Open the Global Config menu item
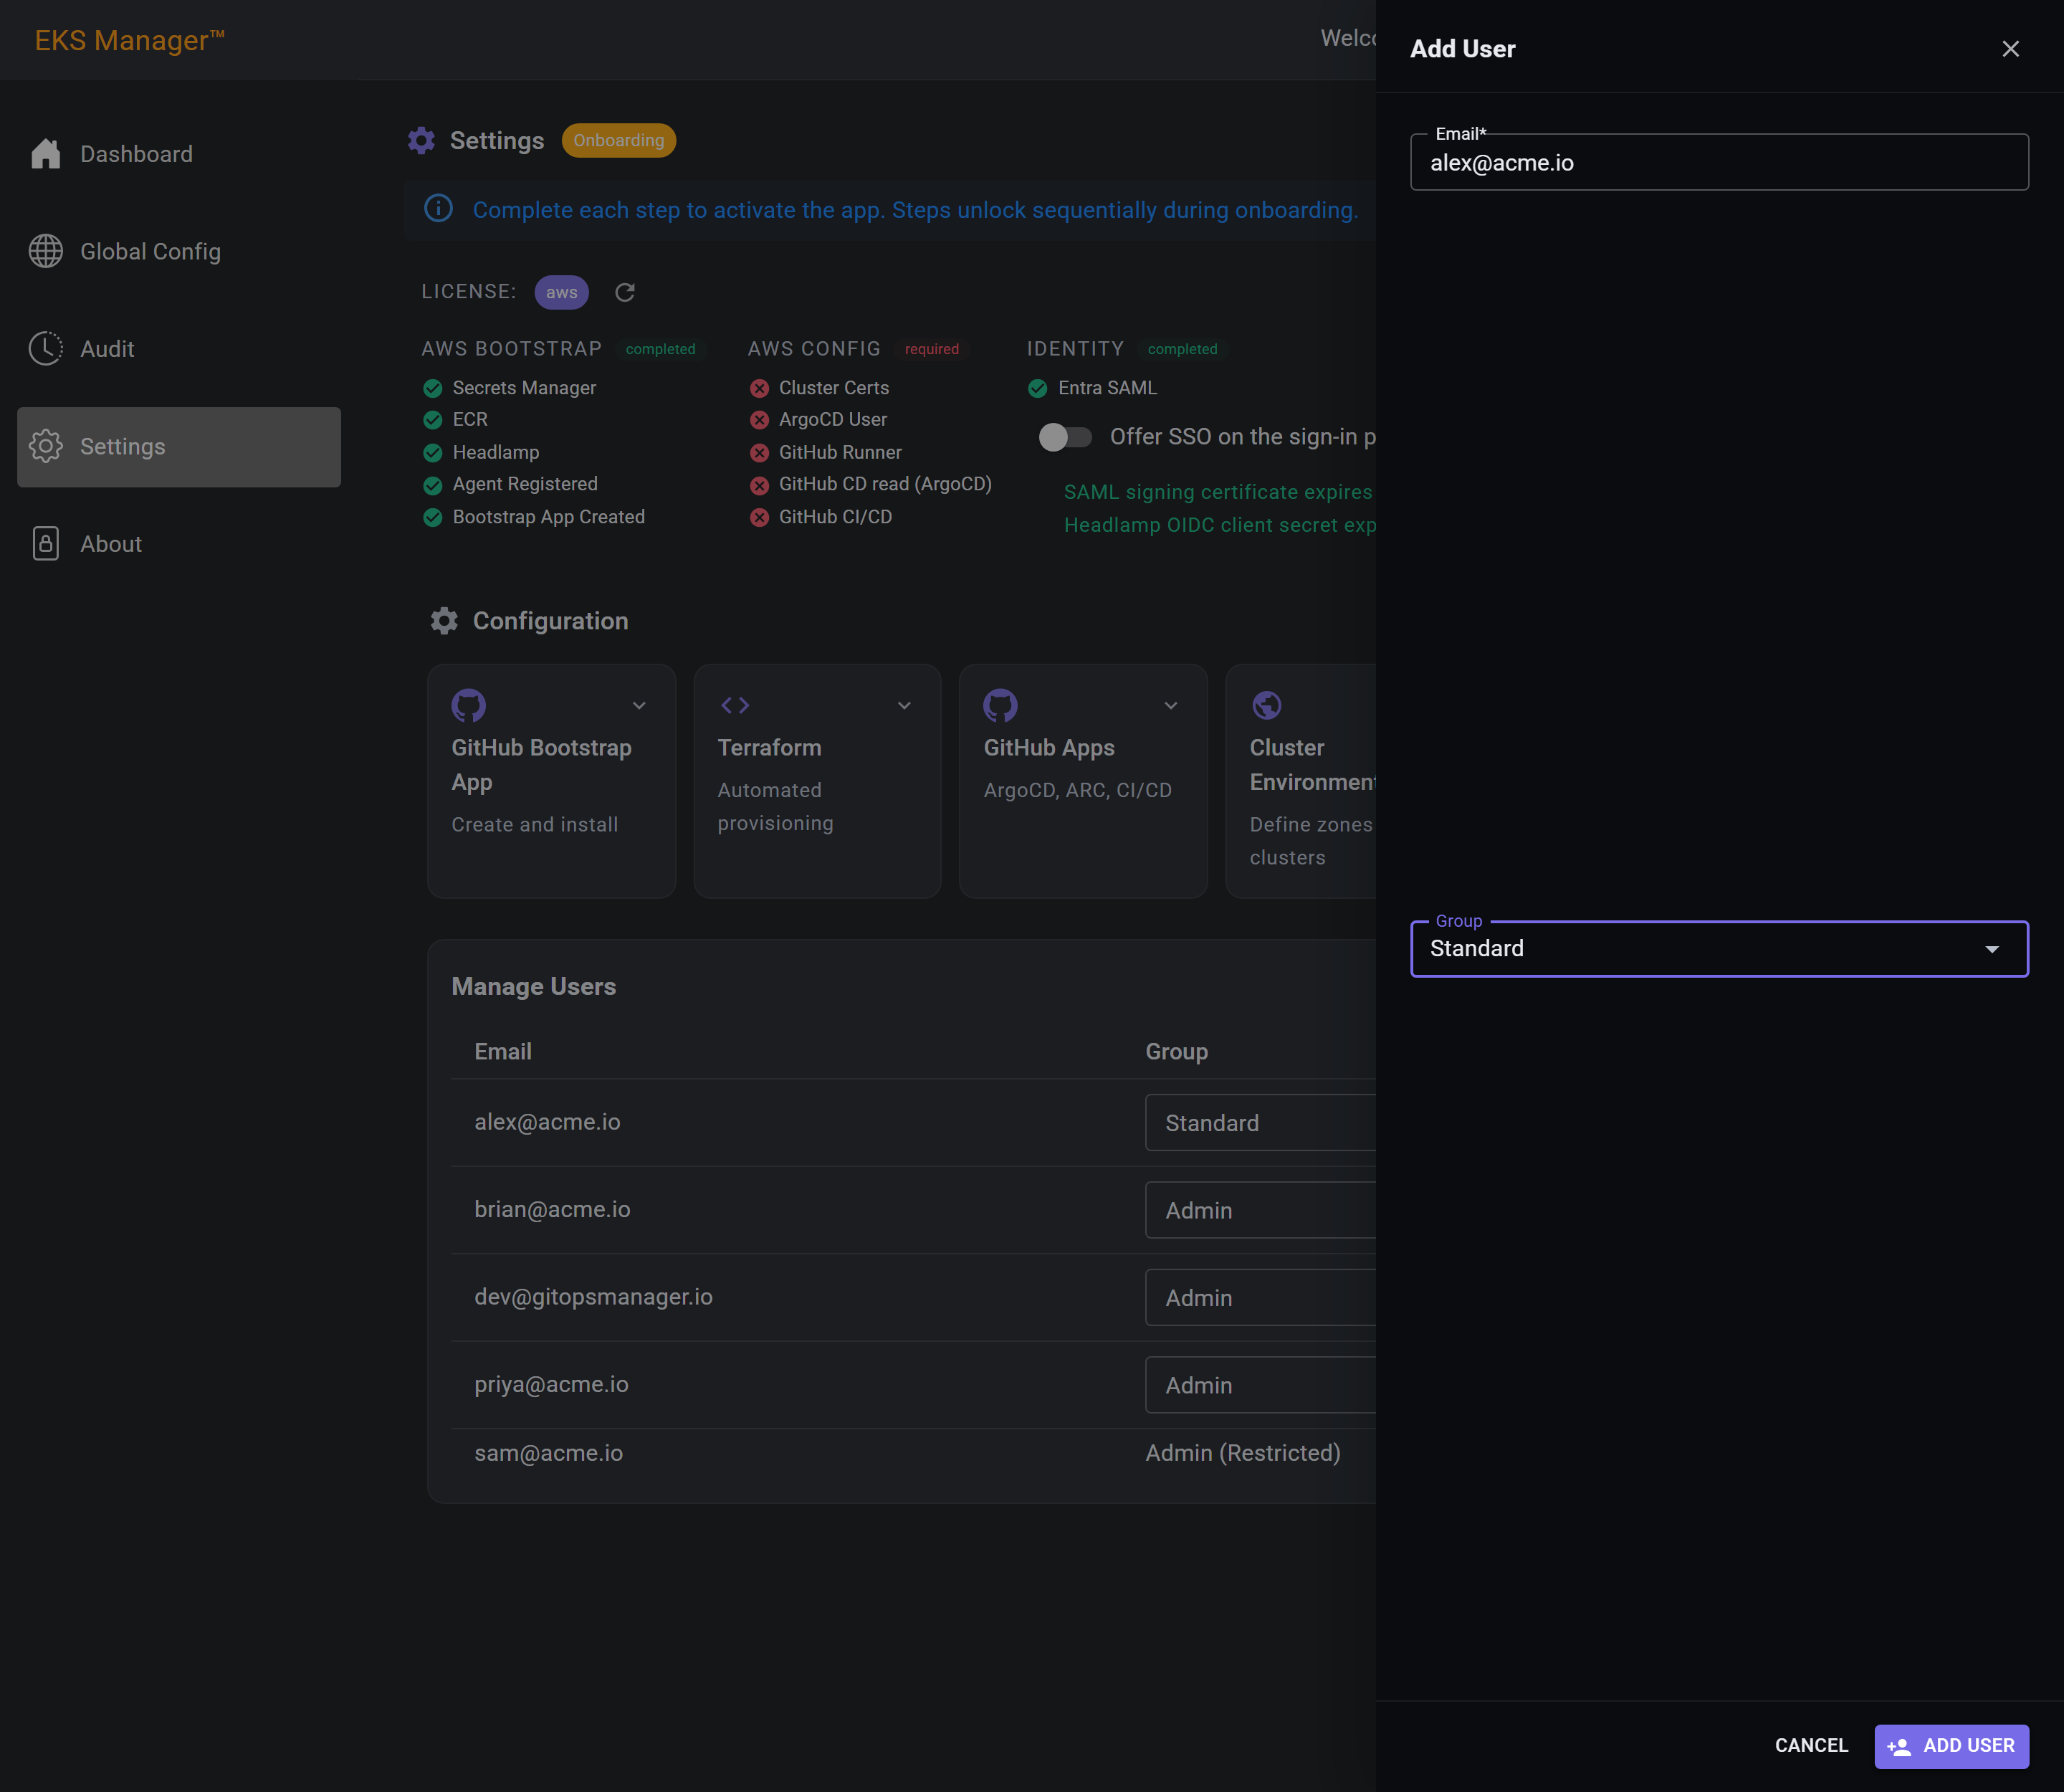Image resolution: width=2064 pixels, height=1792 pixels. tap(179, 251)
